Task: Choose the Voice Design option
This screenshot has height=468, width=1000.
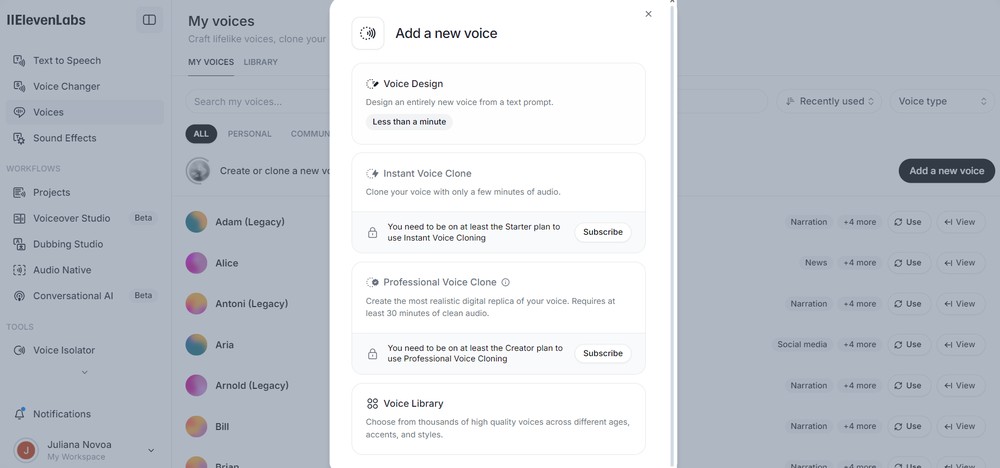Action: (498, 103)
